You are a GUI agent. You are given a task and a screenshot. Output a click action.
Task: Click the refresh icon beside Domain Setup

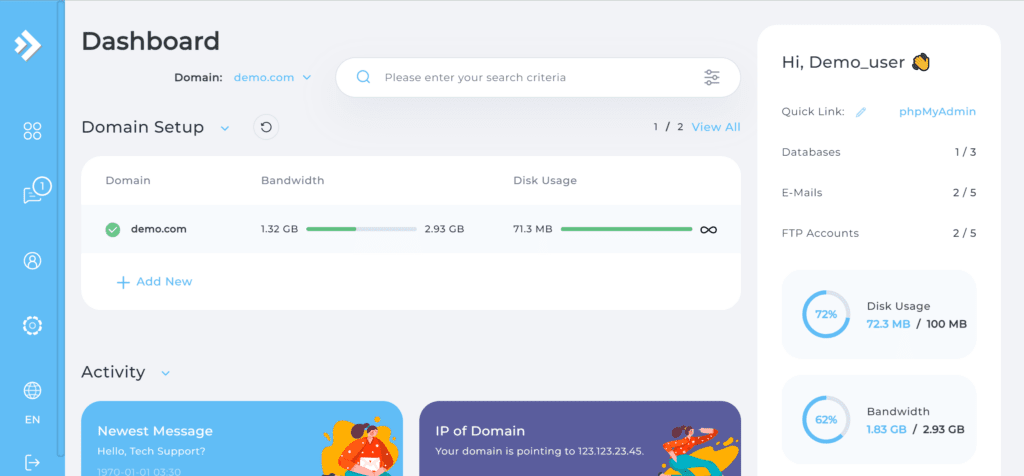pos(265,127)
